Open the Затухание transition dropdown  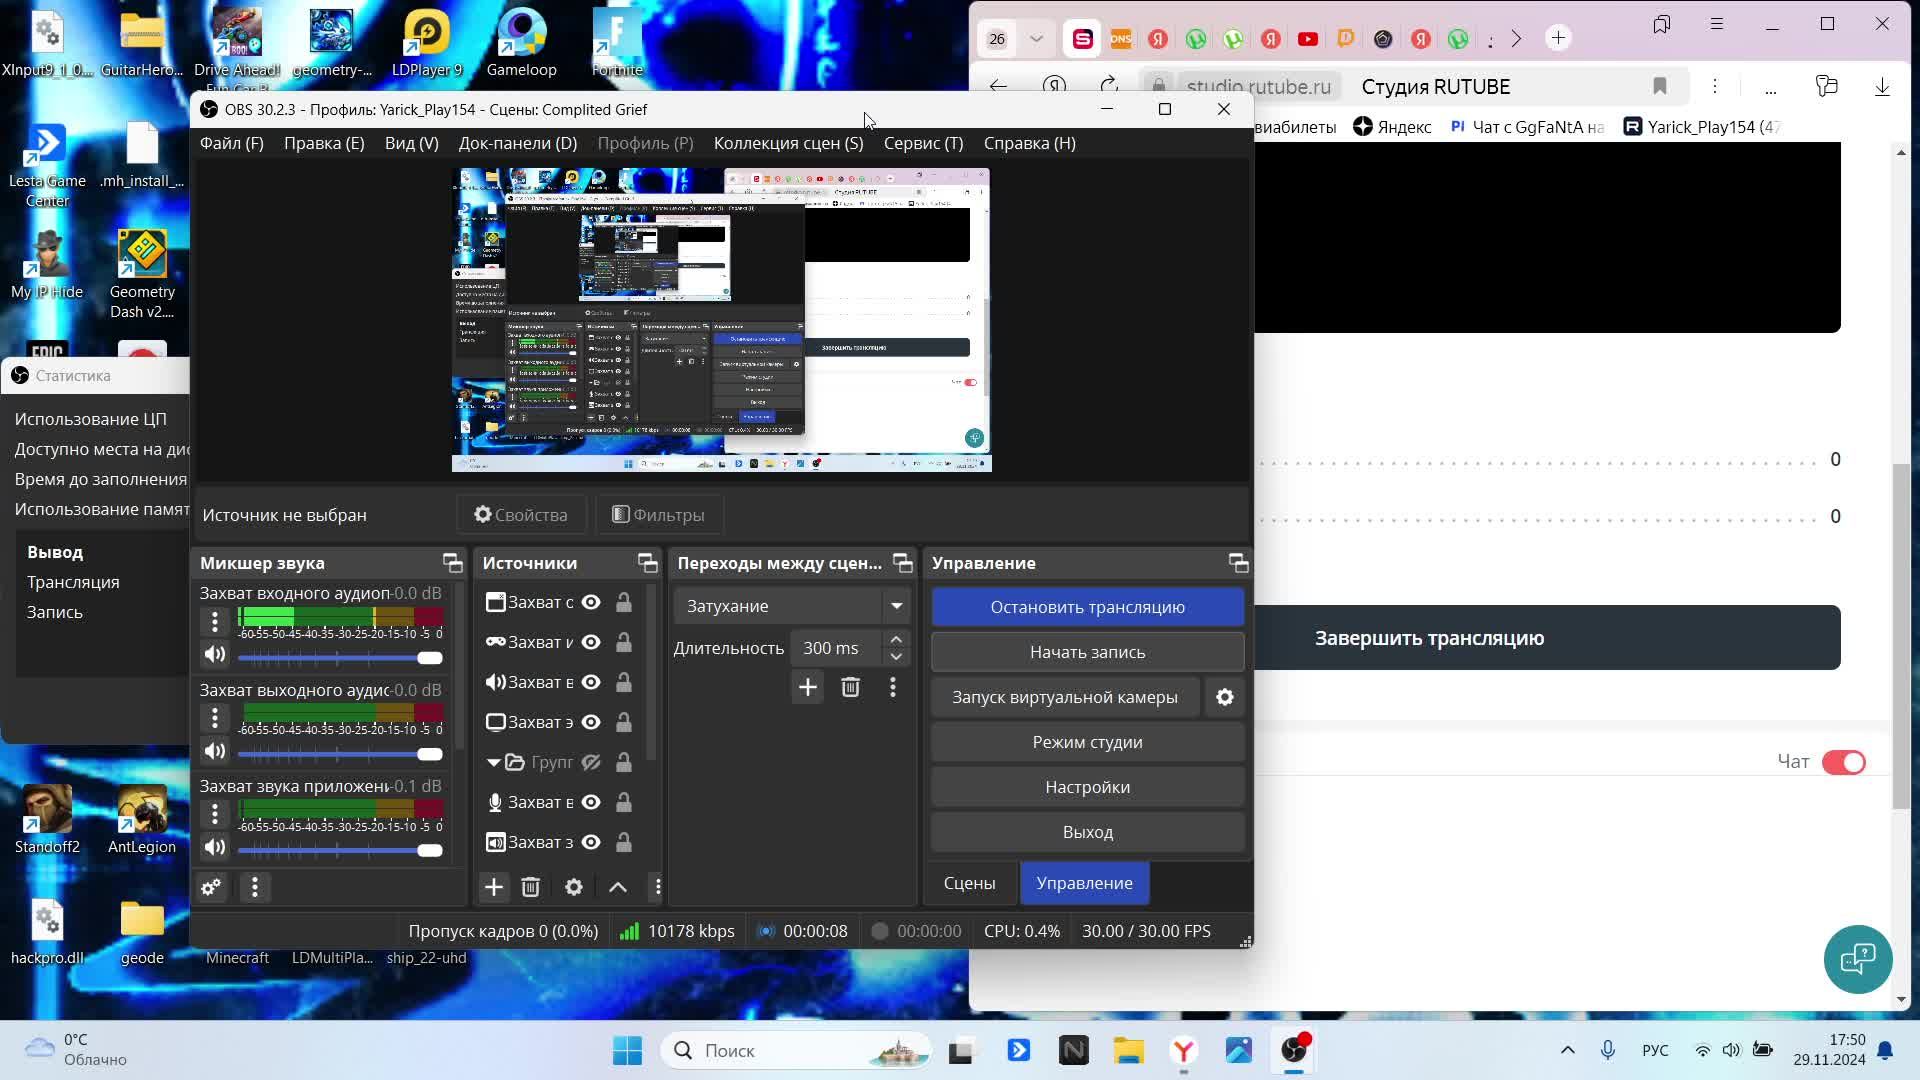(896, 606)
